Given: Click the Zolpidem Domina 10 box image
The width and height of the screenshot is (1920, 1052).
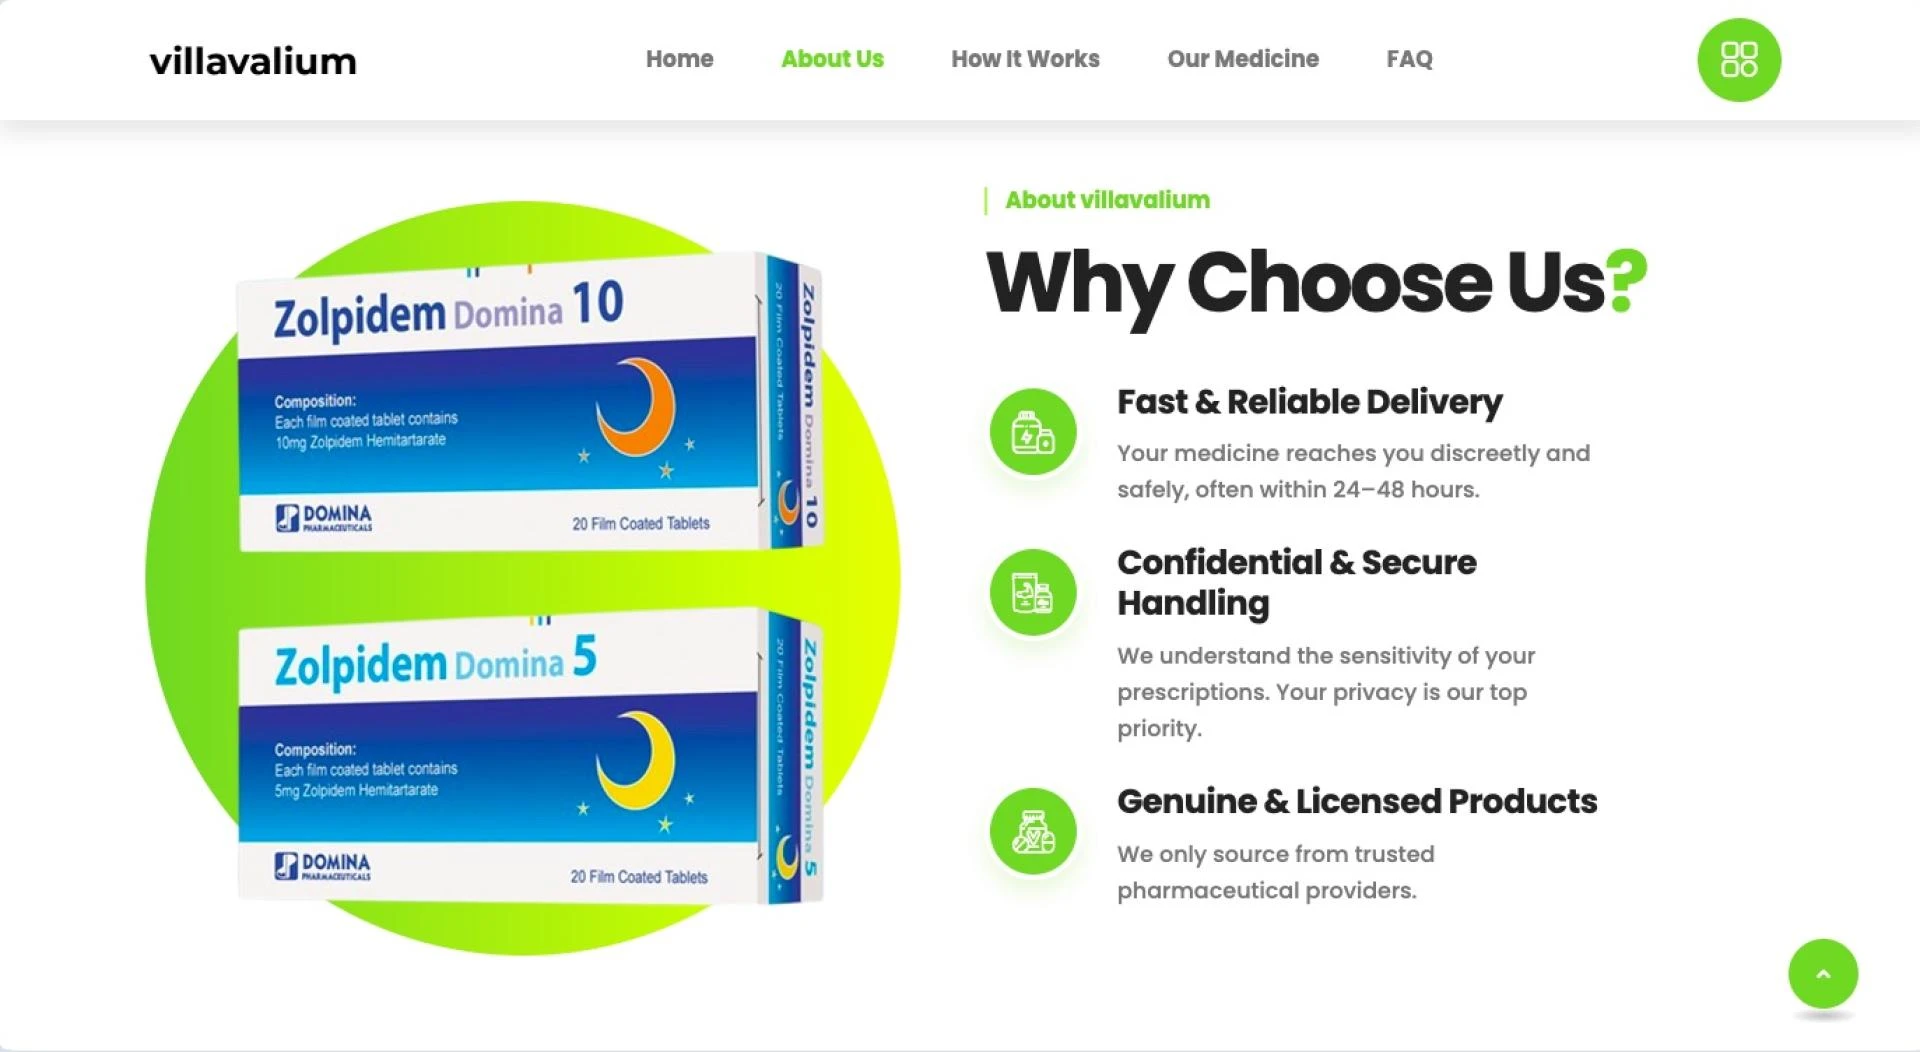Looking at the screenshot, I should pyautogui.click(x=530, y=402).
